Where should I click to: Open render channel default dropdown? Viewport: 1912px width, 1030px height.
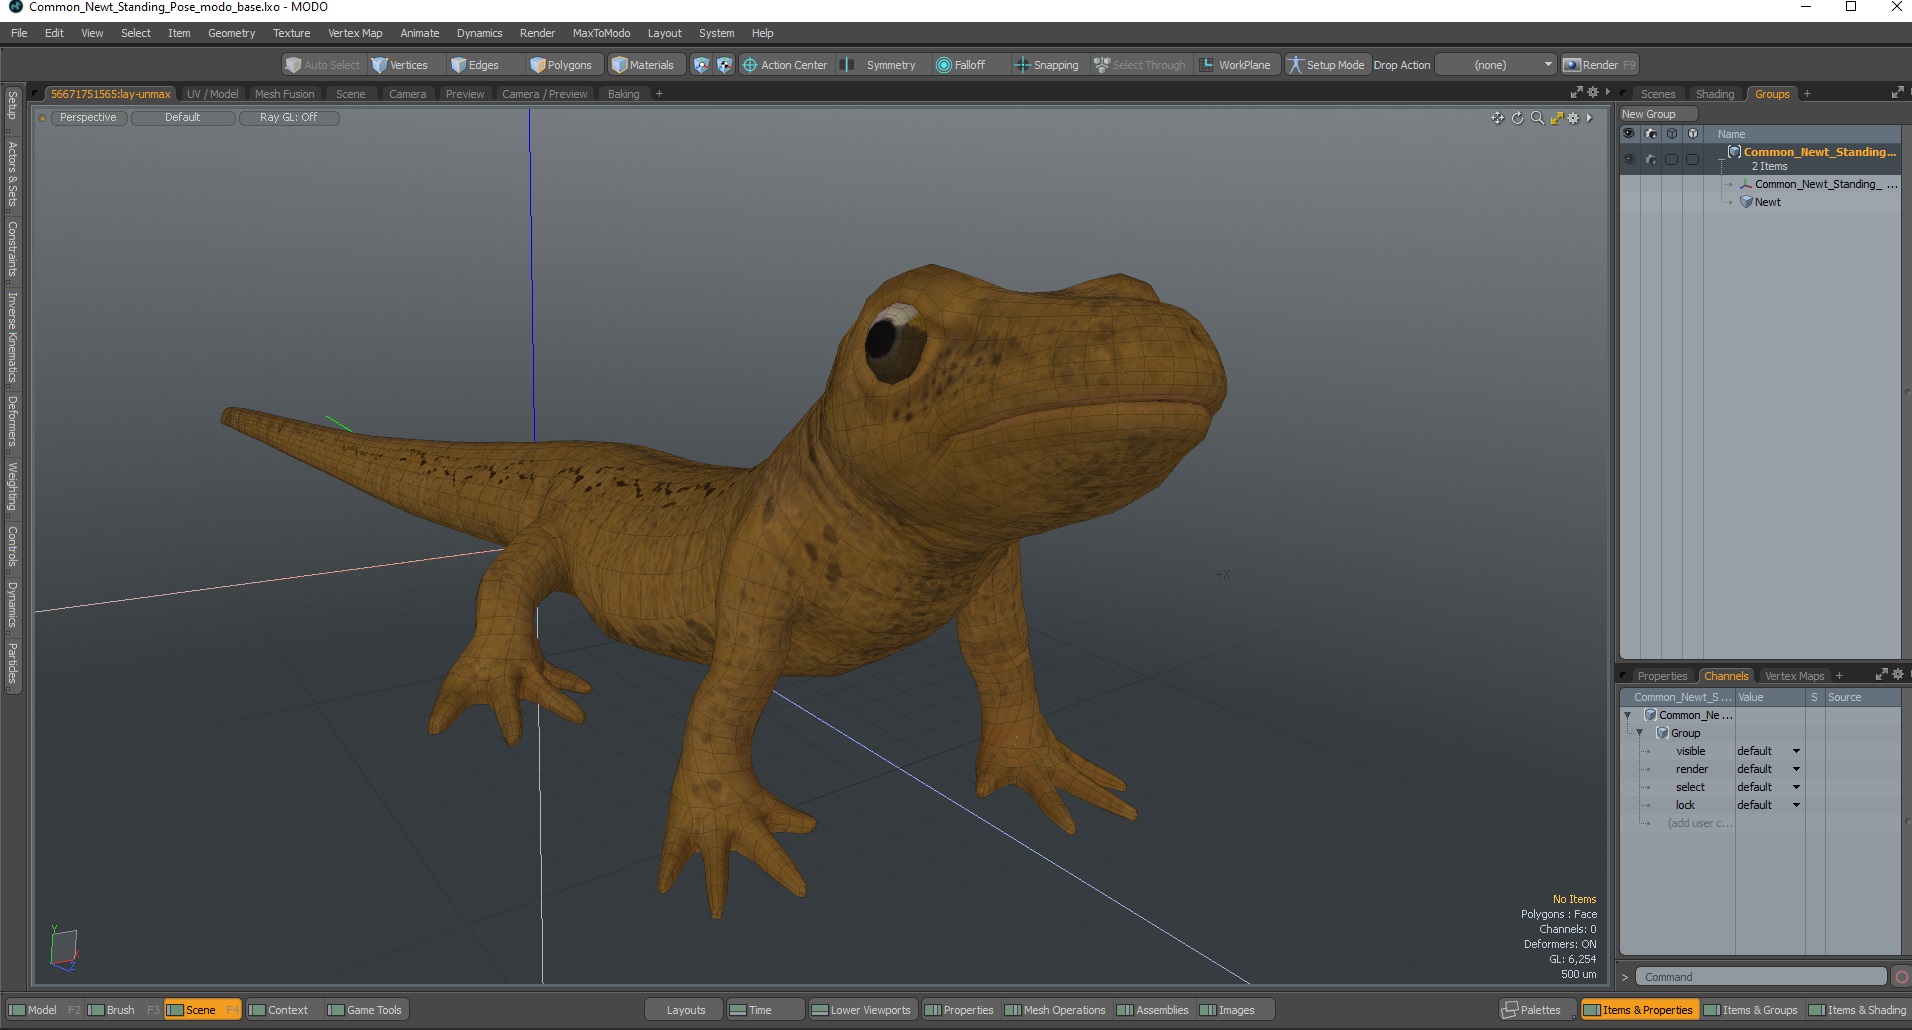1768,769
